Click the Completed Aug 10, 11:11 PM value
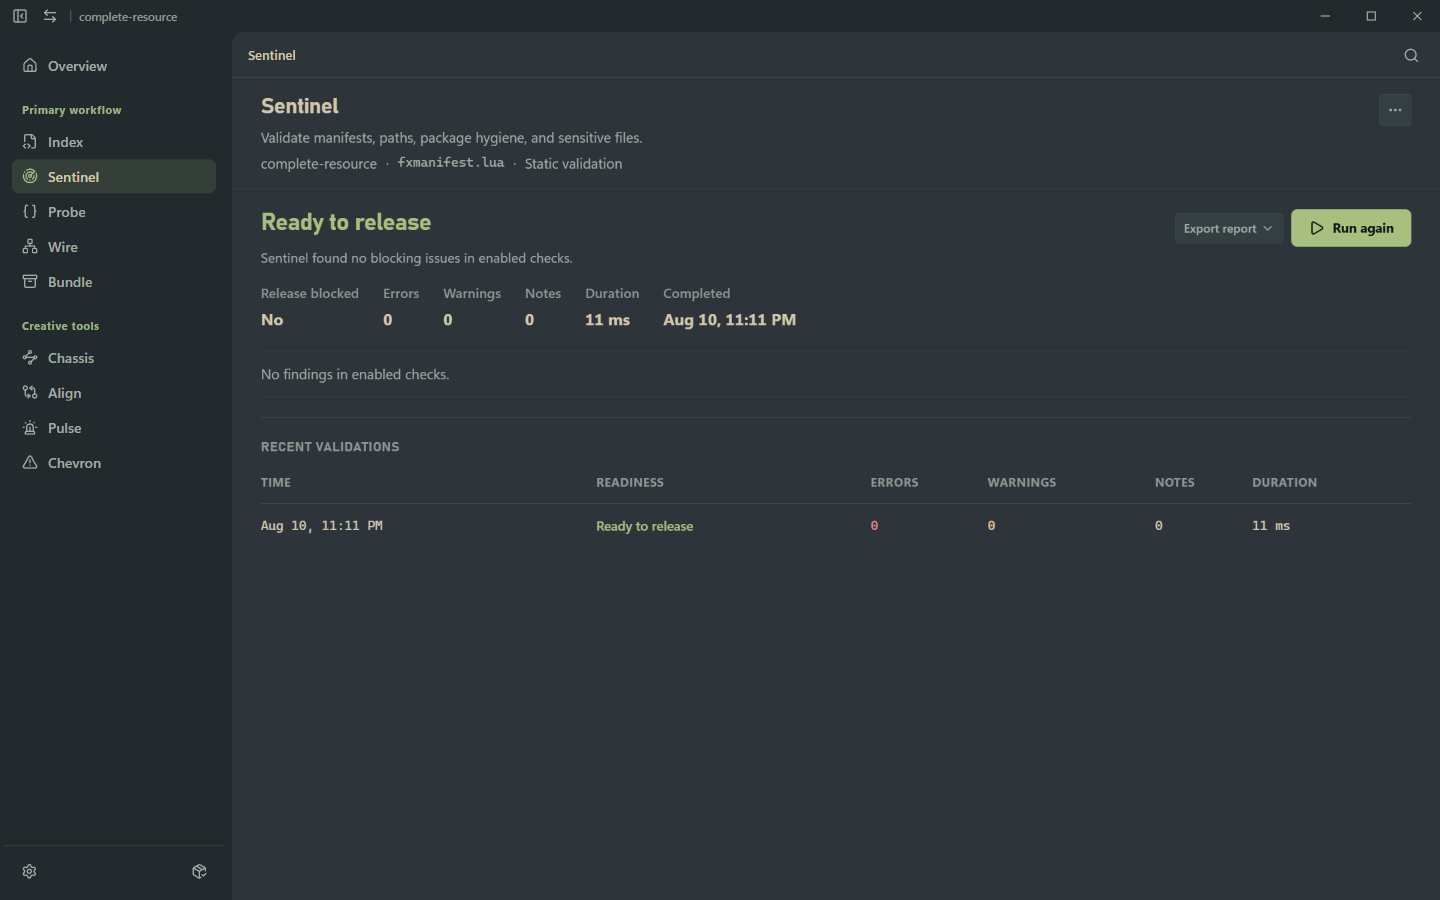Image resolution: width=1440 pixels, height=900 pixels. 730,320
